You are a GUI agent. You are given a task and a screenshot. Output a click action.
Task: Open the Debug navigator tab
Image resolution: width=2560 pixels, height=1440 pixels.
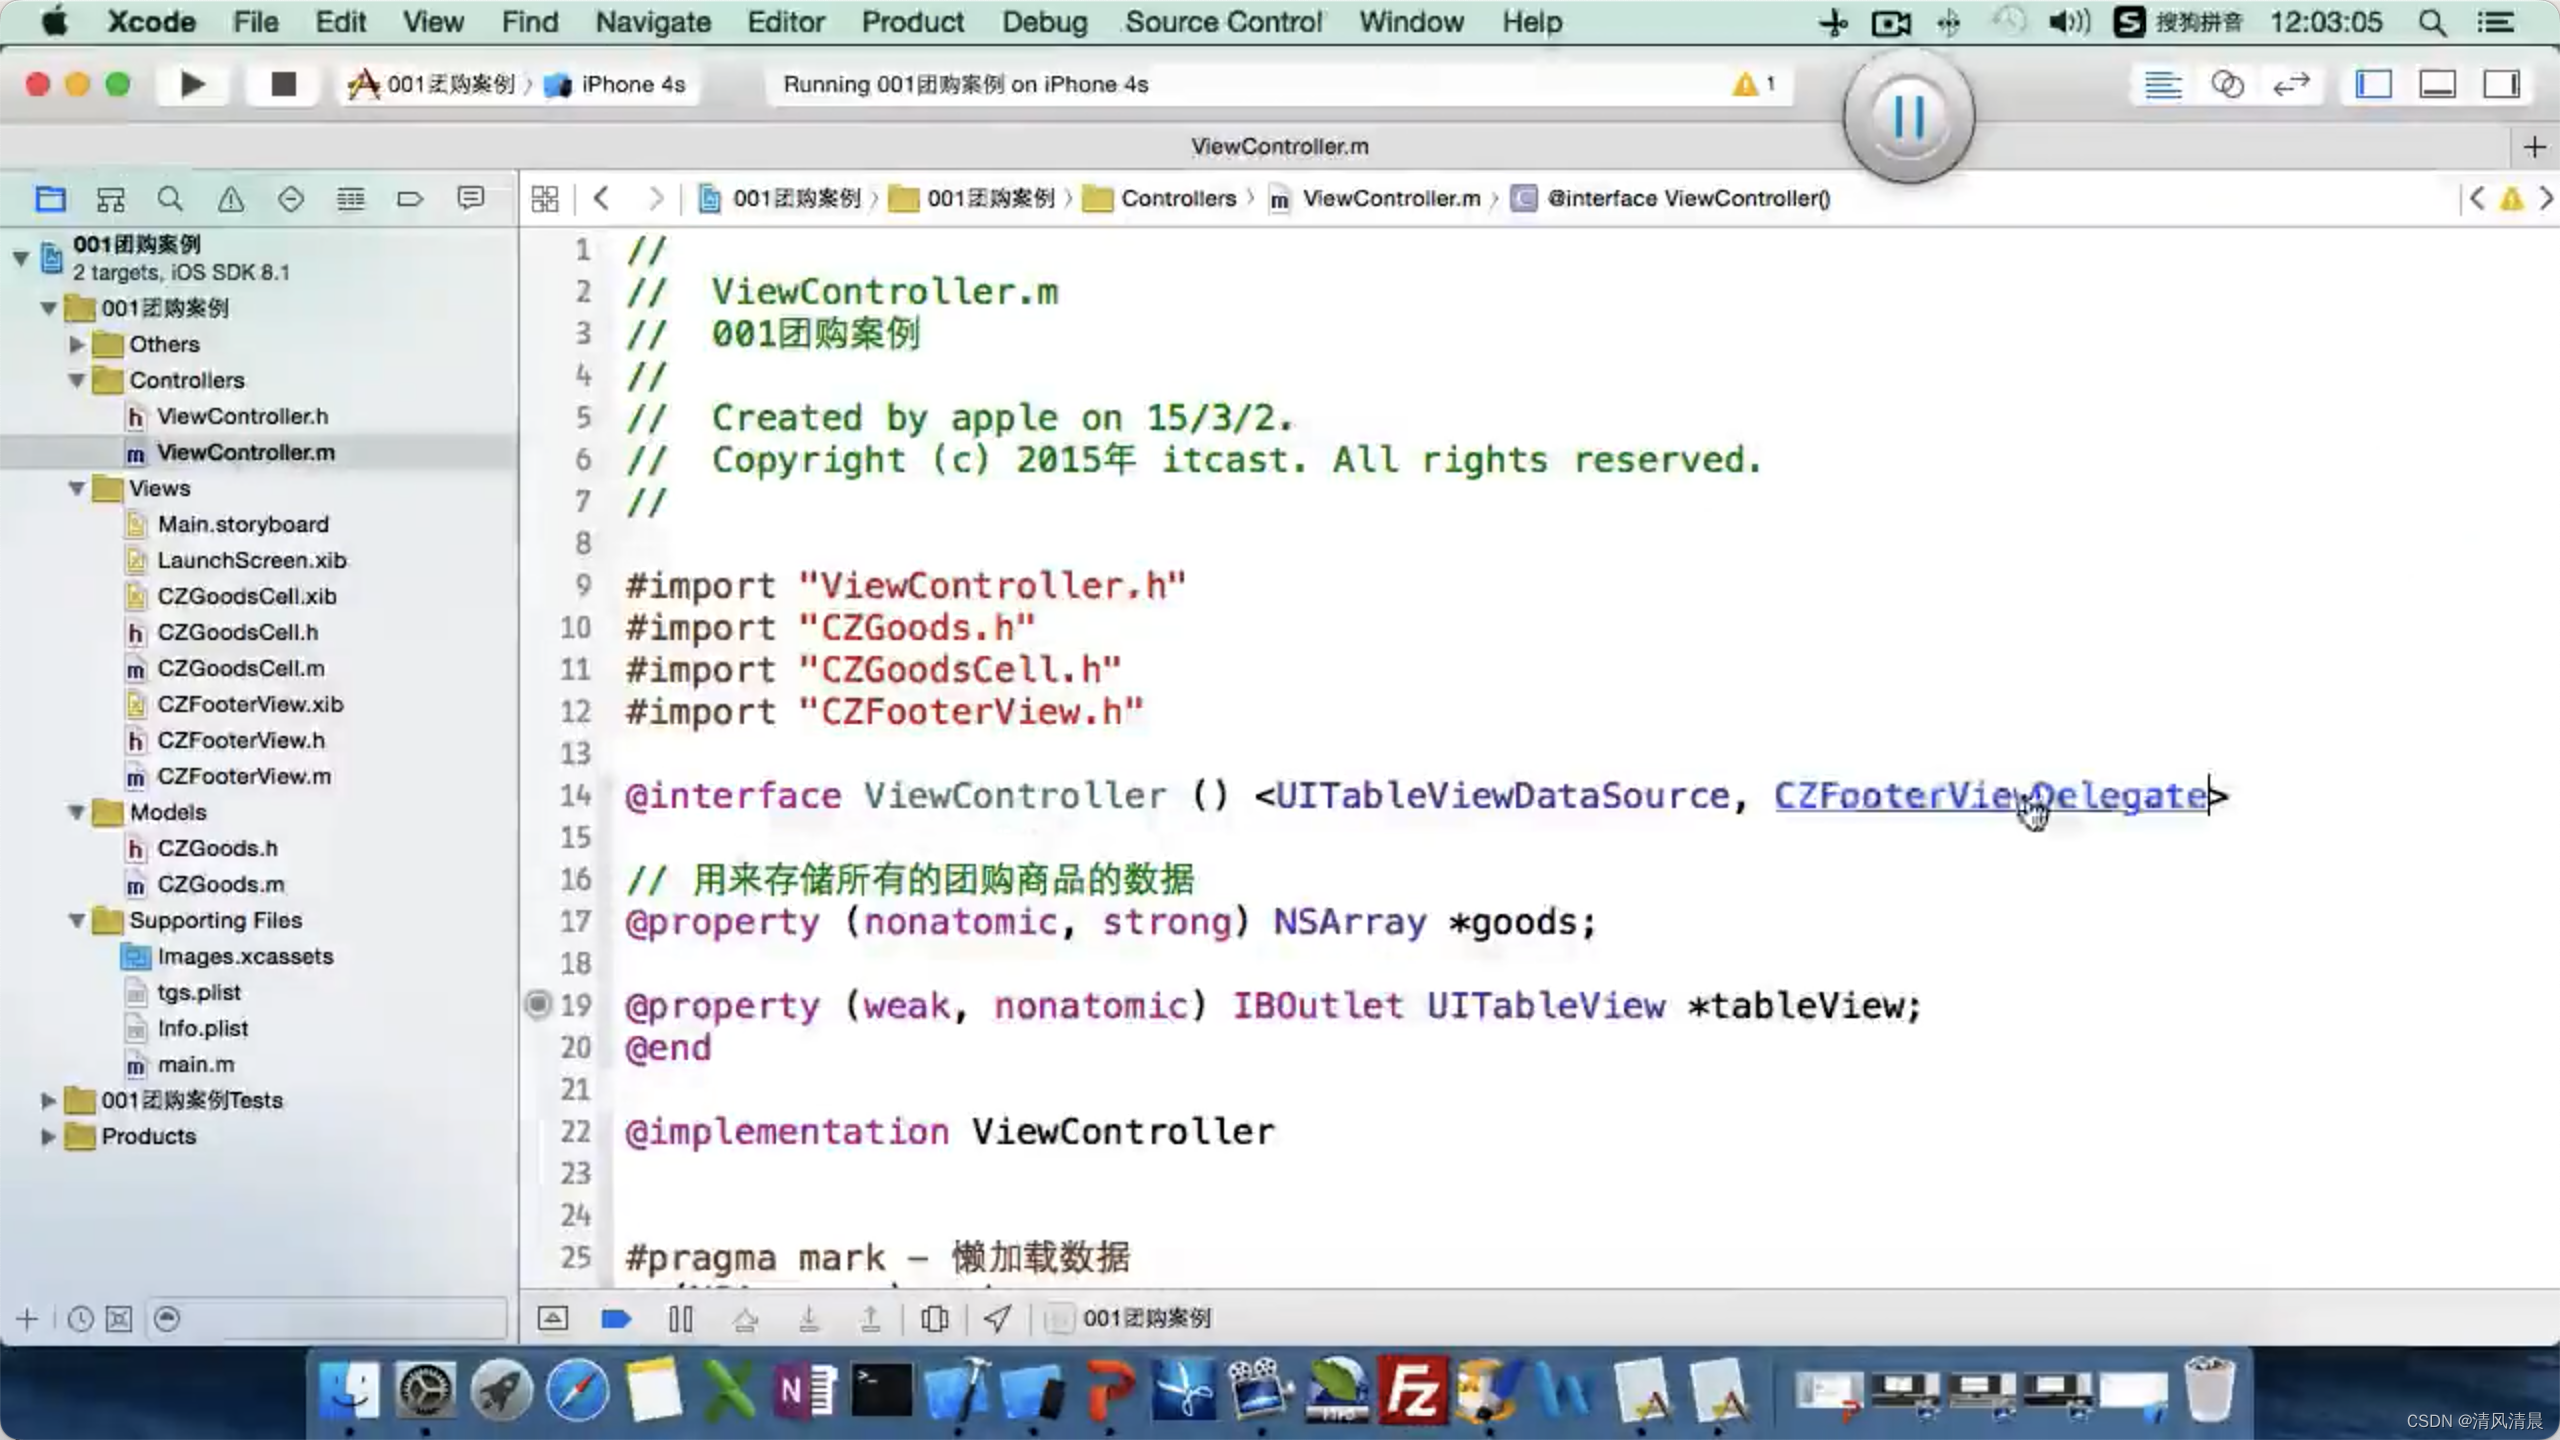tap(350, 199)
